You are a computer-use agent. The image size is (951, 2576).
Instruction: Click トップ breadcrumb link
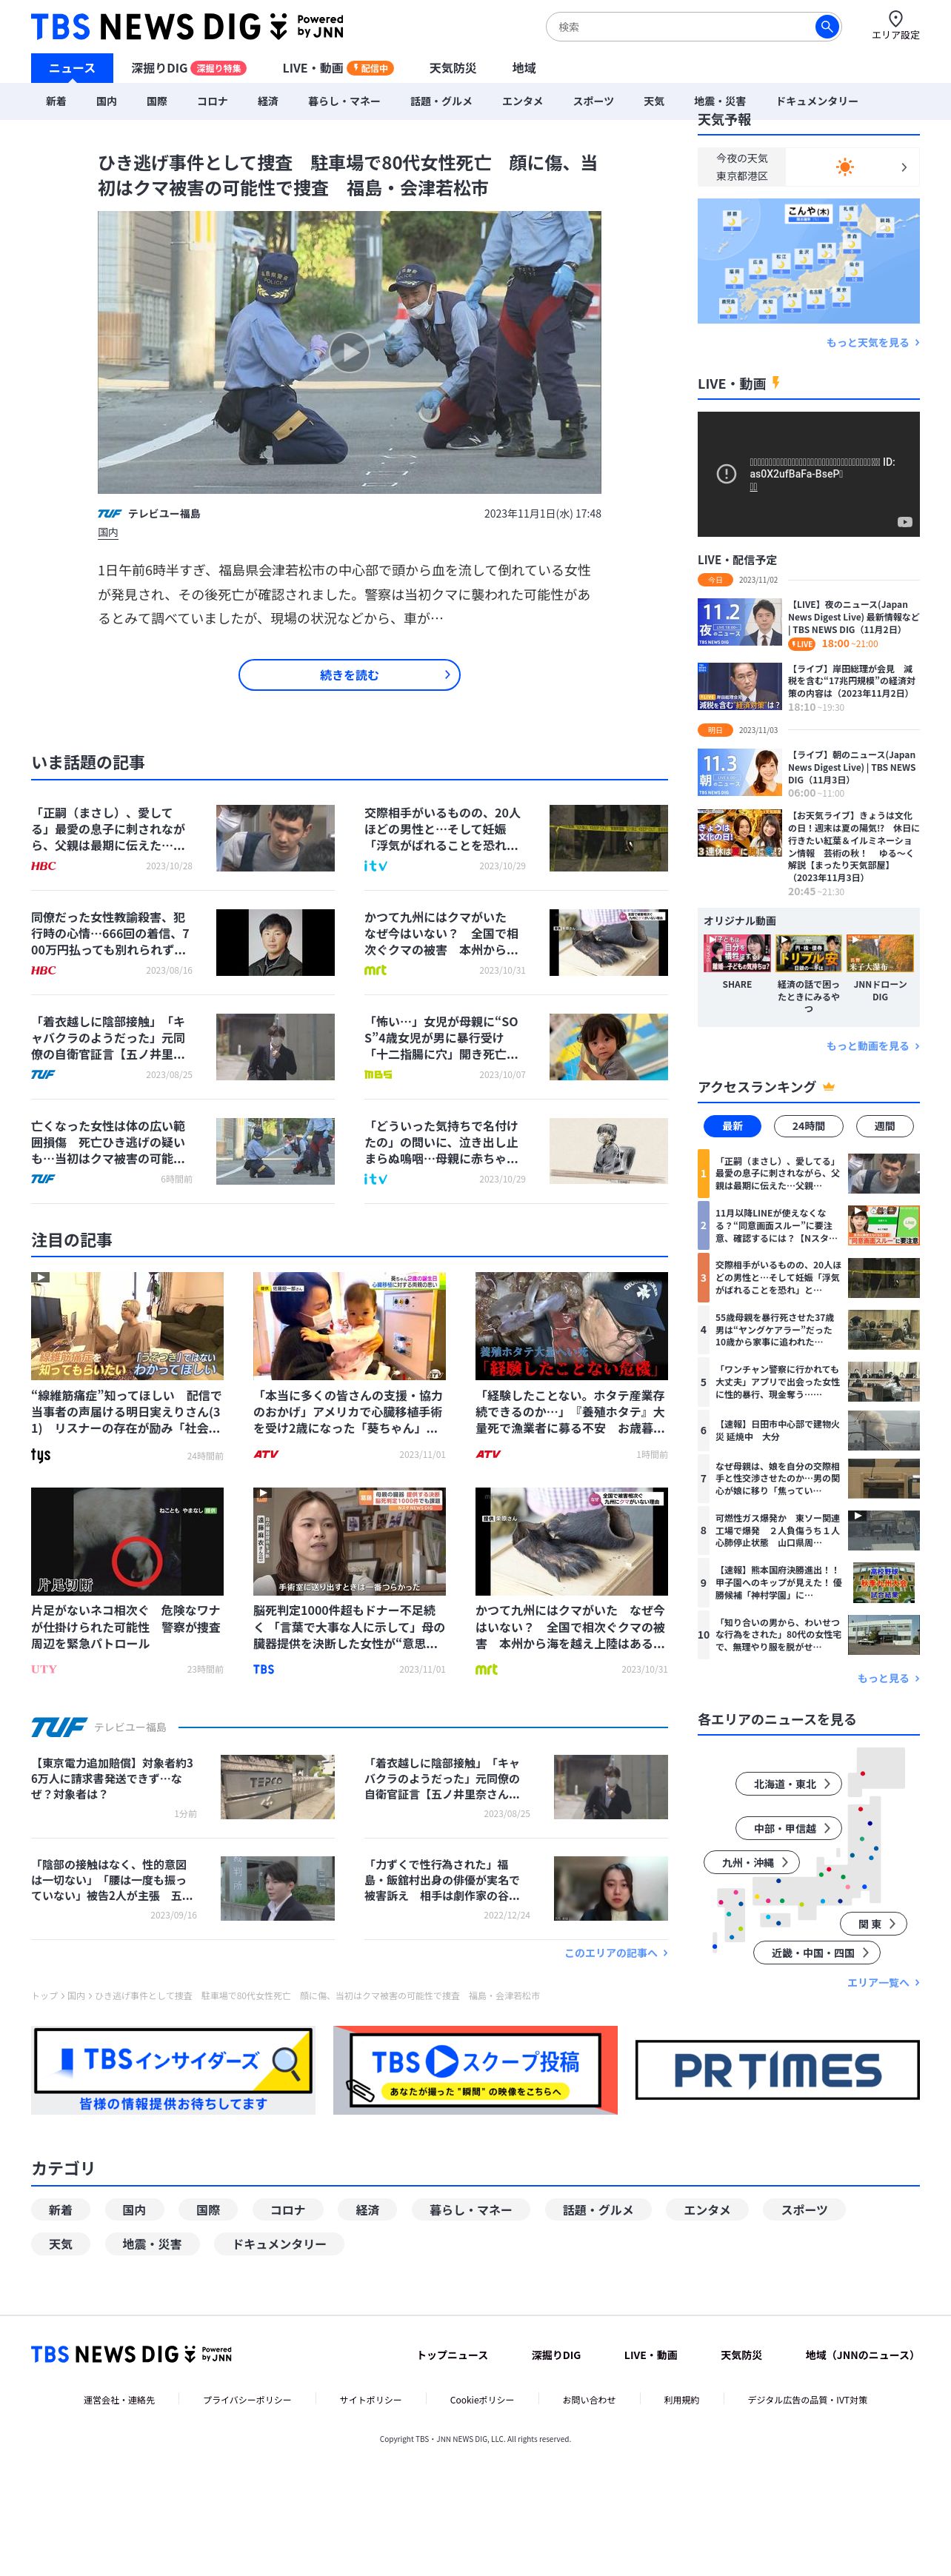[44, 1995]
